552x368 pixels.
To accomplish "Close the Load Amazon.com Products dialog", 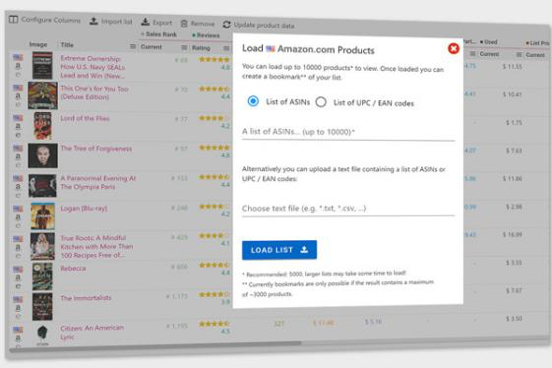I will pos(453,48).
